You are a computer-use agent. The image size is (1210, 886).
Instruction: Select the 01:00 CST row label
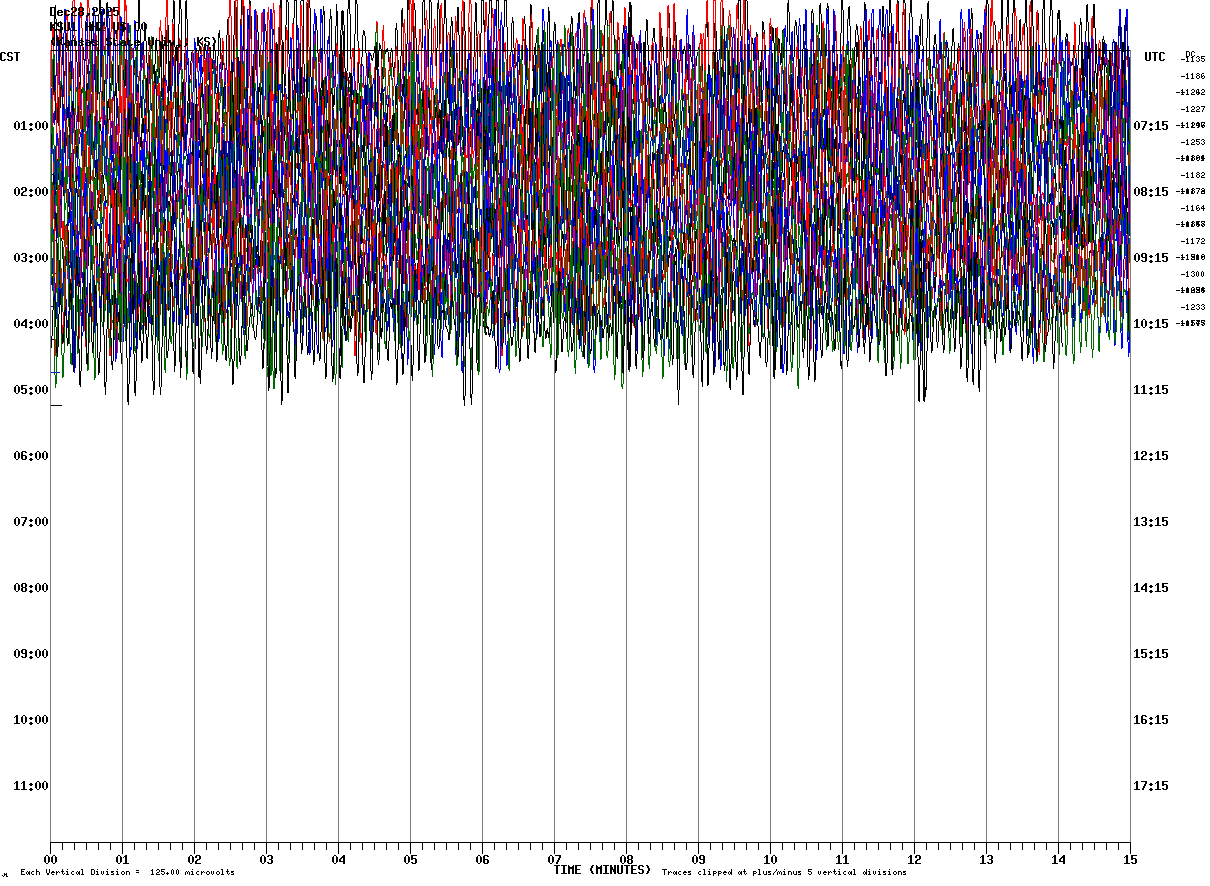(x=31, y=126)
